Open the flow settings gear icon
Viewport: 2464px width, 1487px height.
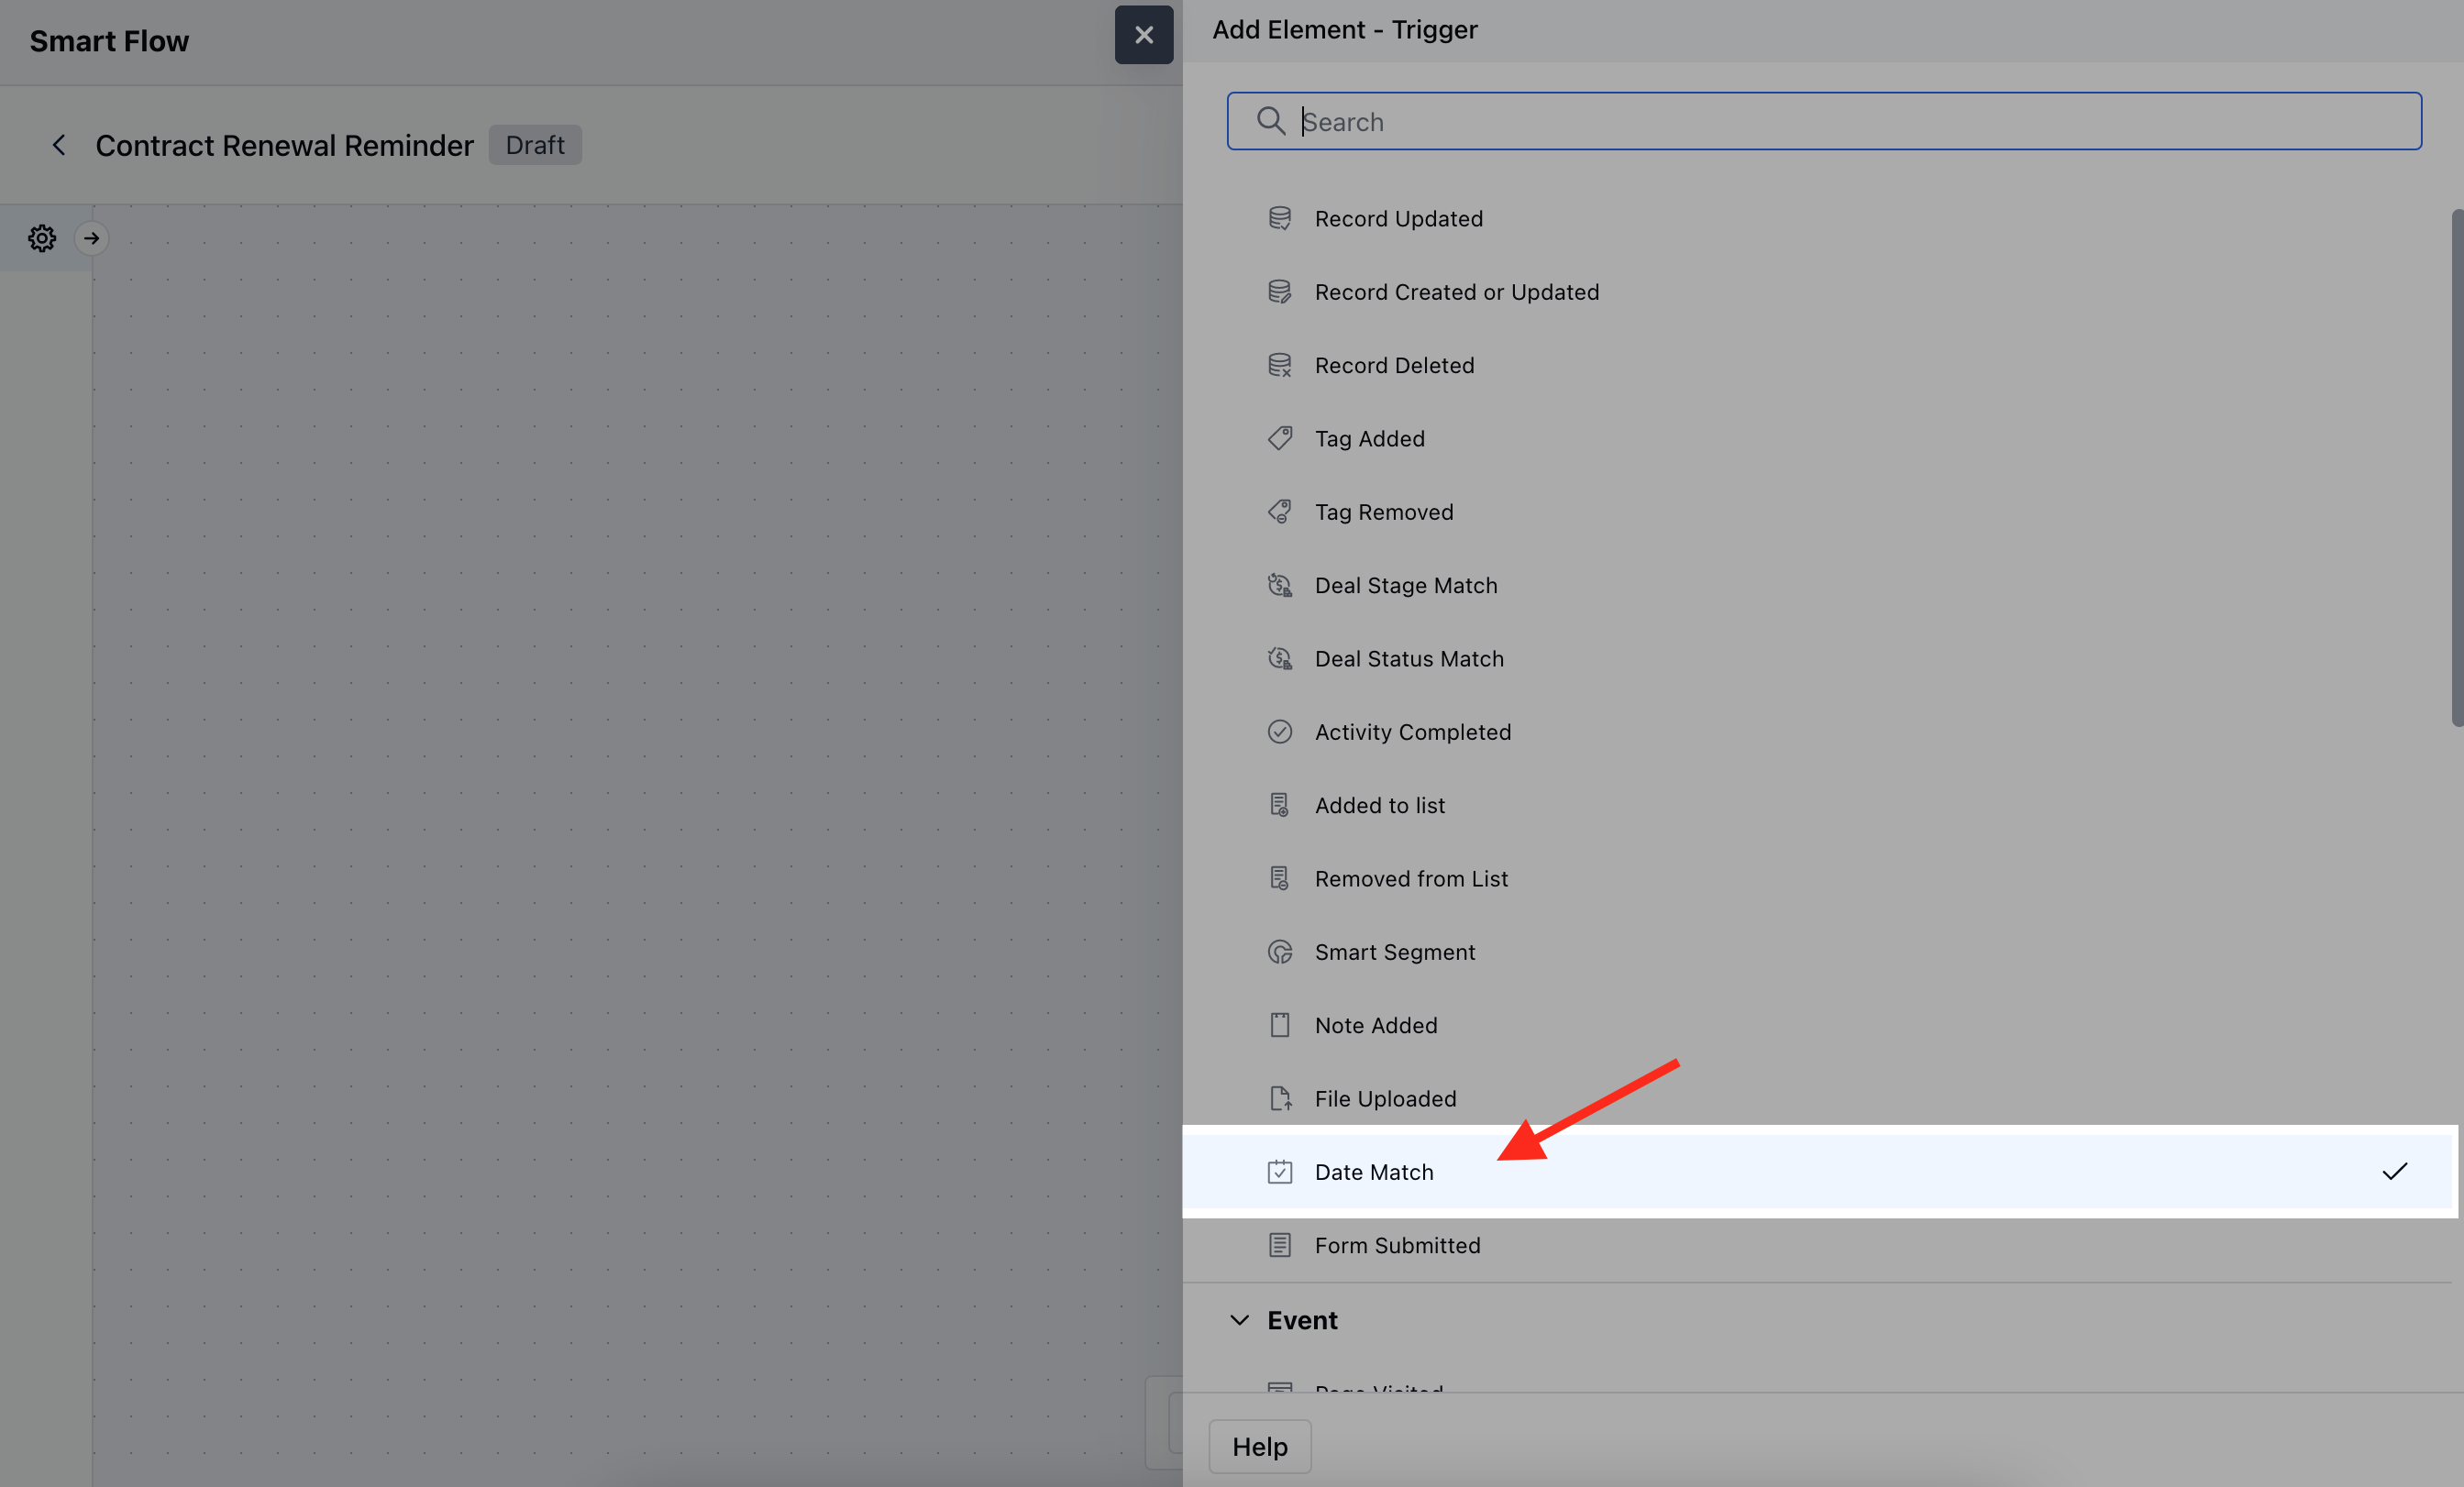[x=41, y=238]
